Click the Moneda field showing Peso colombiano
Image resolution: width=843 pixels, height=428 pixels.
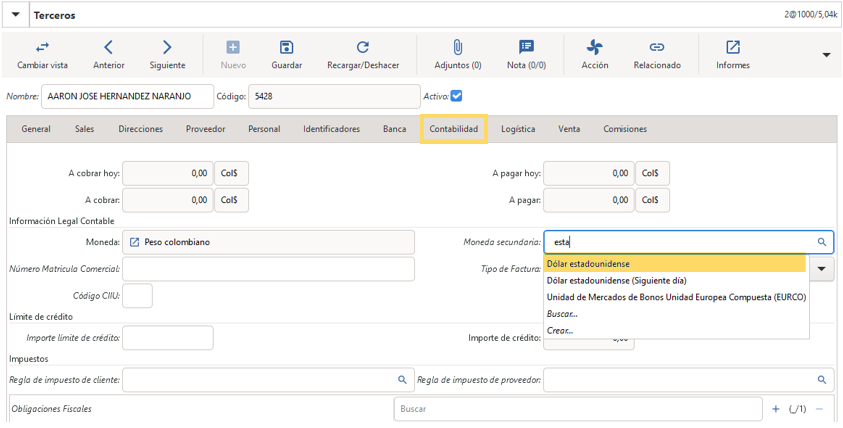(x=268, y=242)
